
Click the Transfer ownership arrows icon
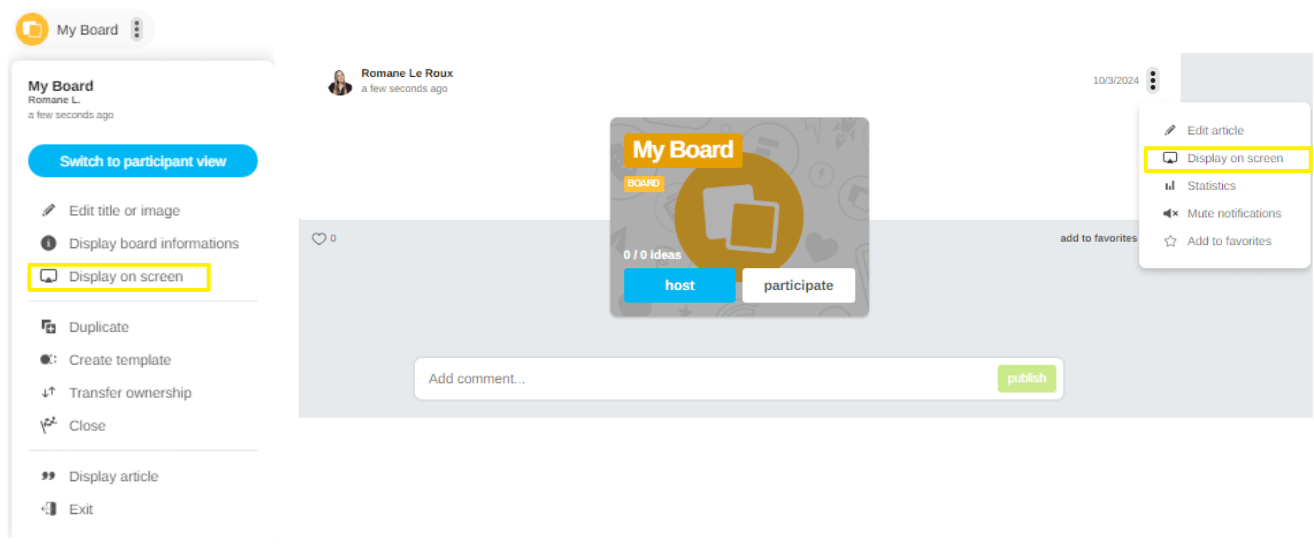pyautogui.click(x=48, y=393)
